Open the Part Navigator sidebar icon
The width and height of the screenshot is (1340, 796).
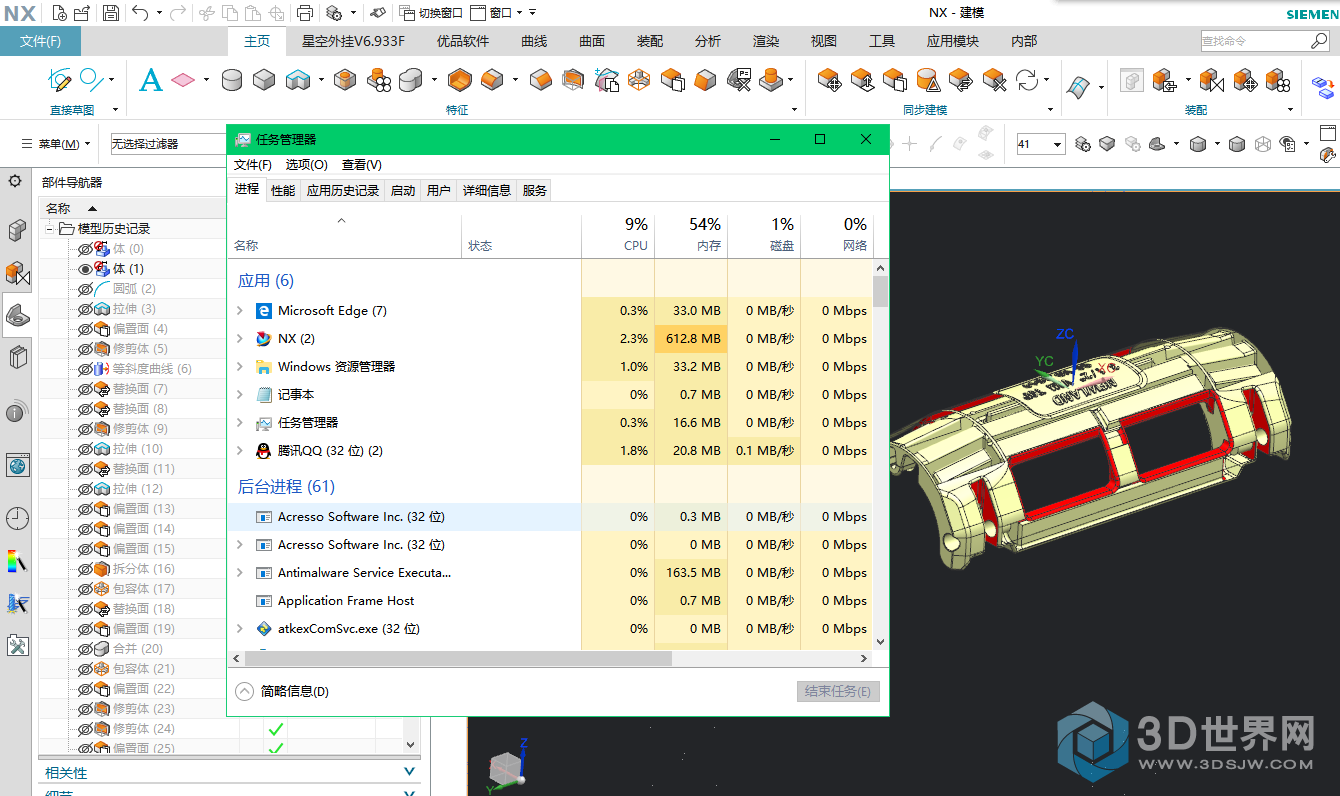[17, 315]
